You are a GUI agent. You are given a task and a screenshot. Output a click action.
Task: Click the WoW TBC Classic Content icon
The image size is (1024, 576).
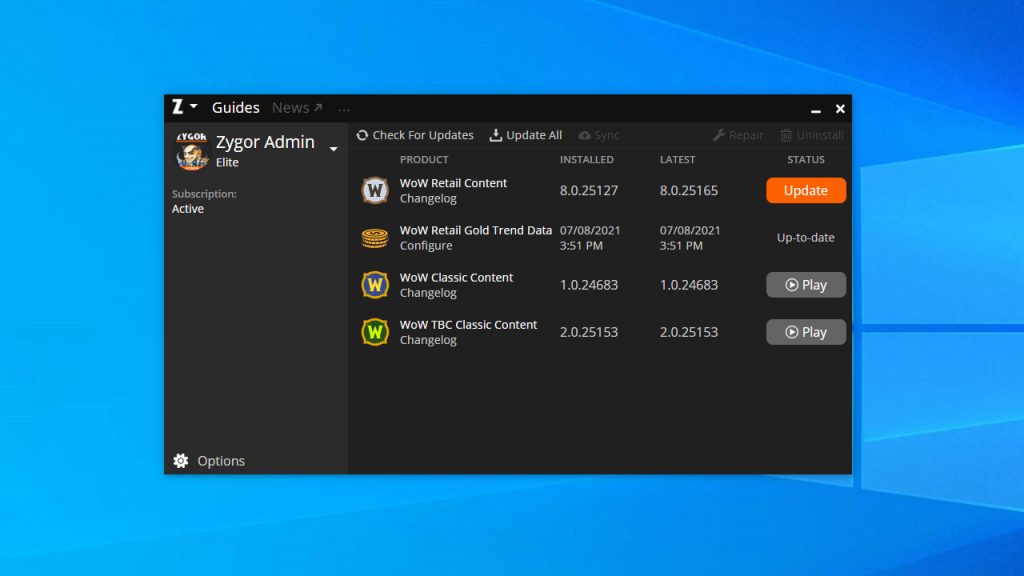(x=375, y=332)
